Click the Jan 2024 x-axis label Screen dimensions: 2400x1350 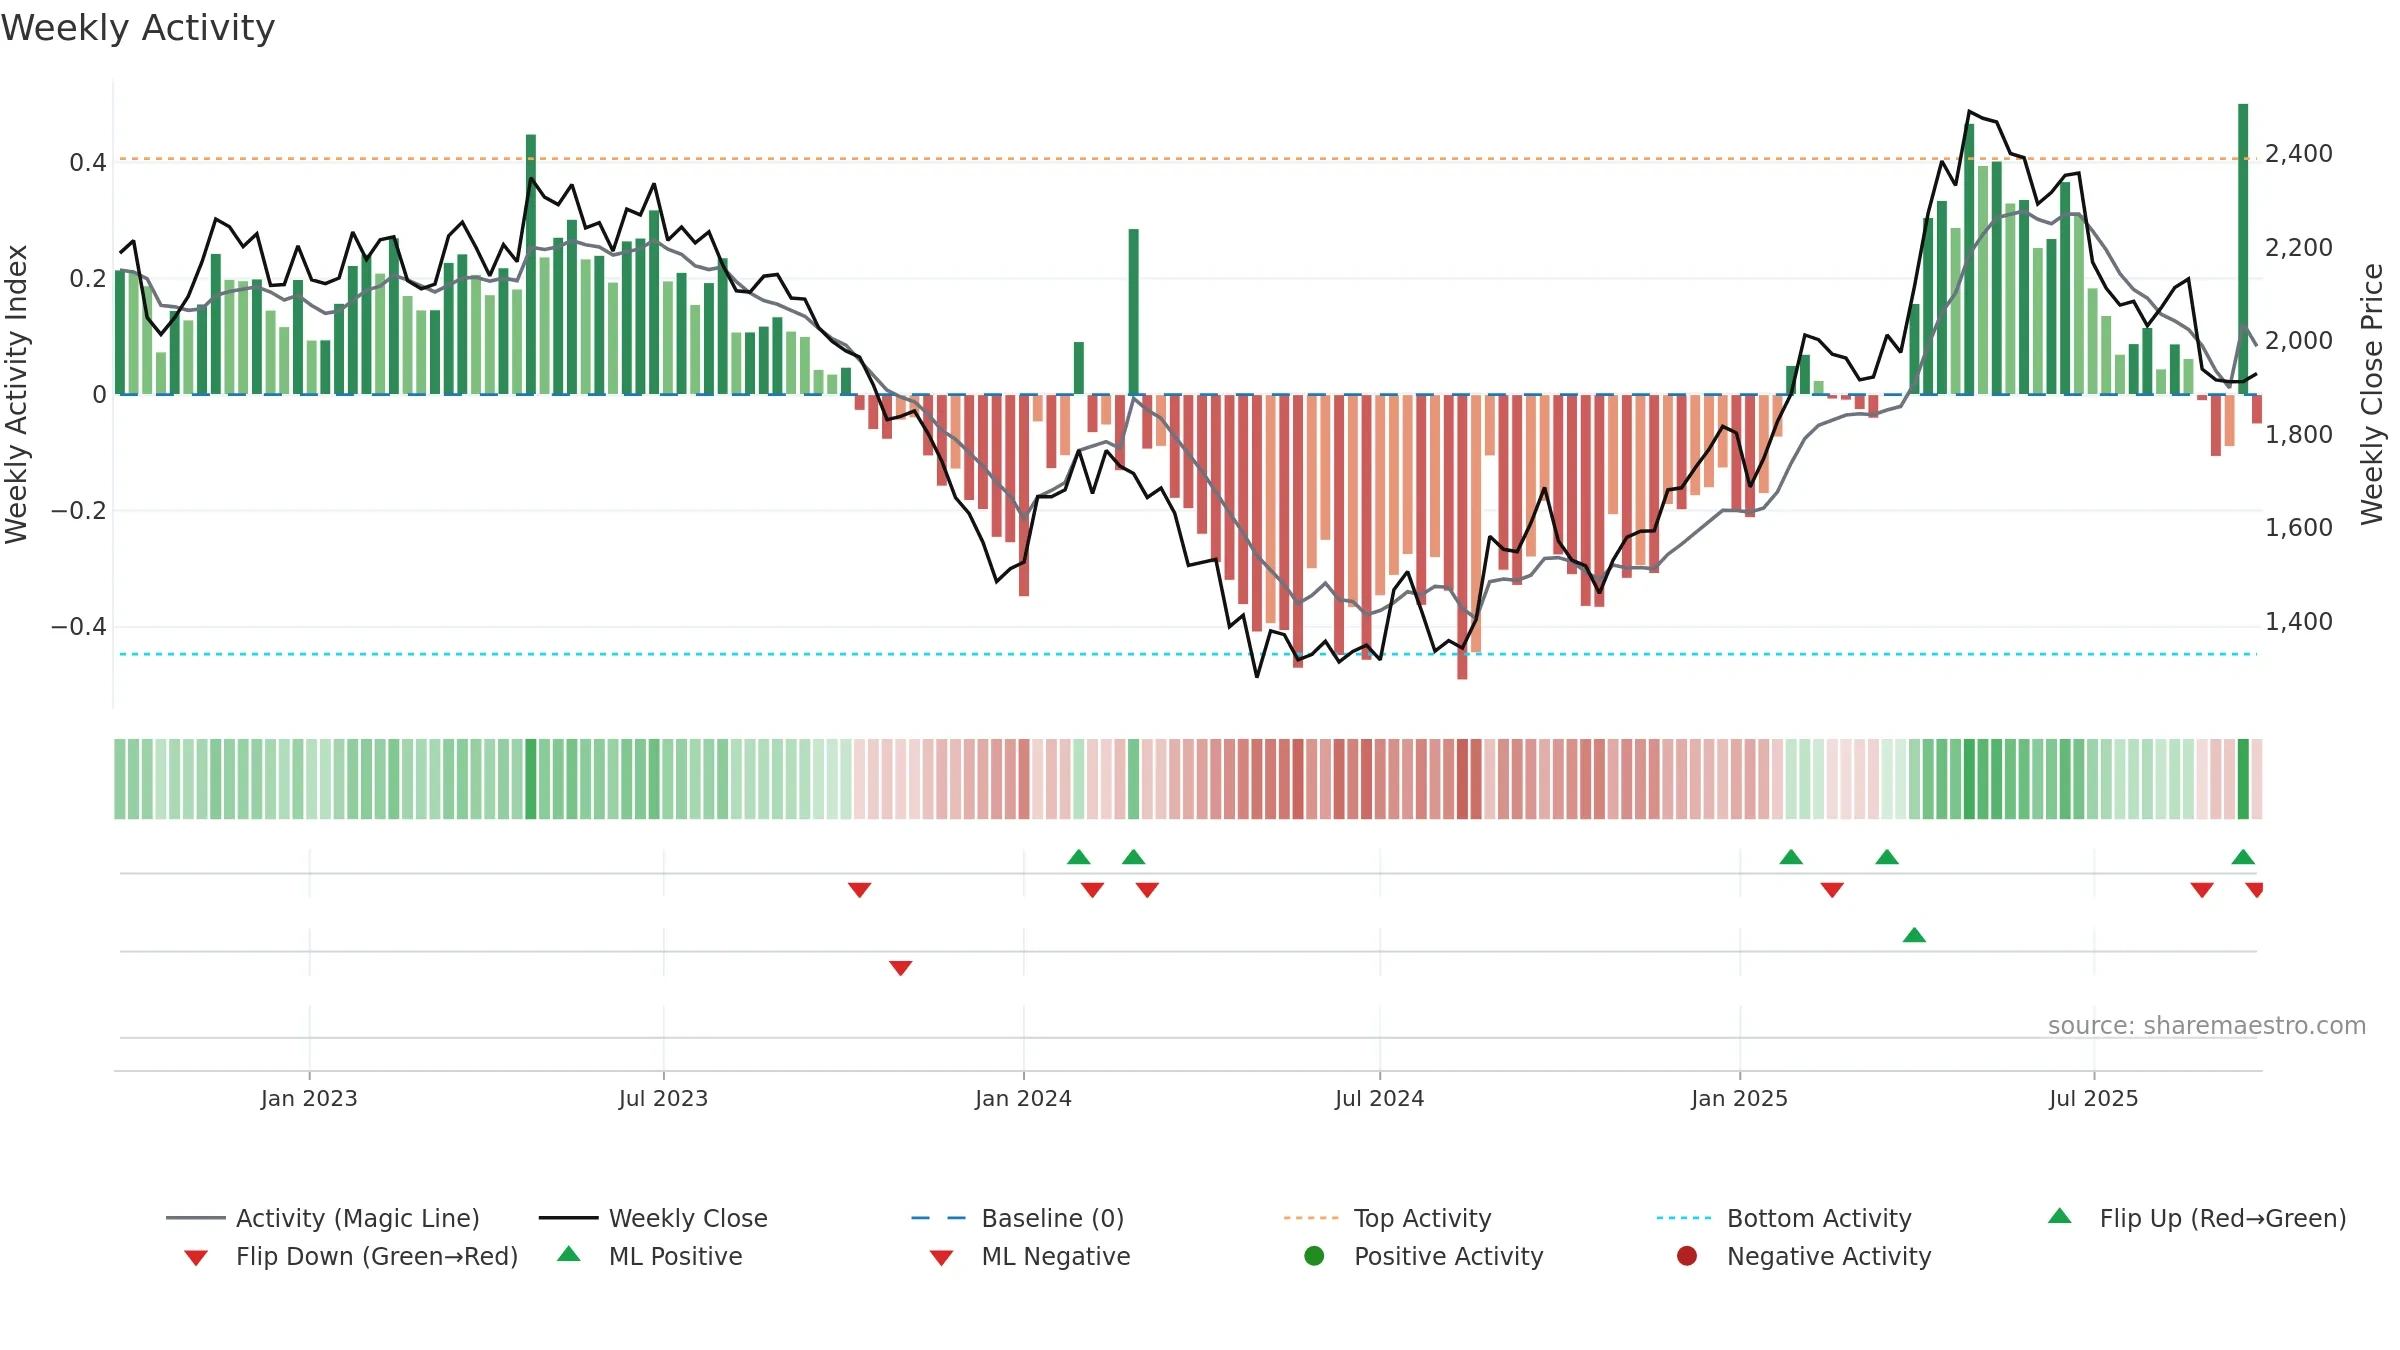1023,1099
